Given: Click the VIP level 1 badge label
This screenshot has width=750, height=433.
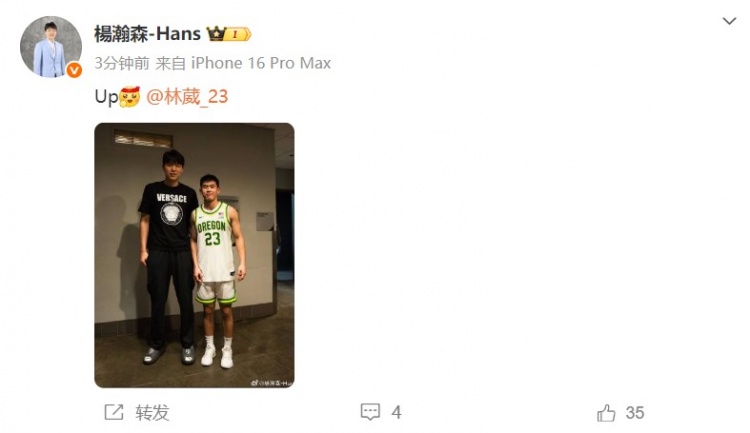Looking at the screenshot, I should click(x=238, y=34).
